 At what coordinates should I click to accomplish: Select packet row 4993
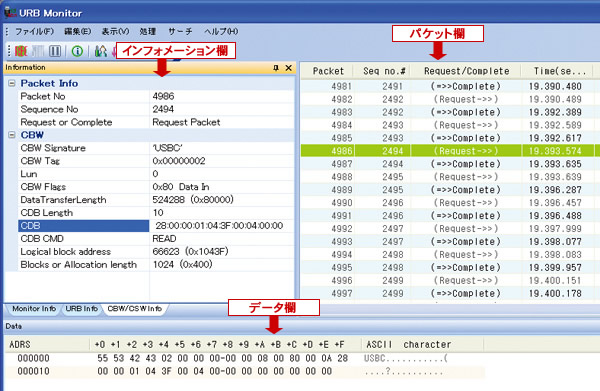[450, 242]
